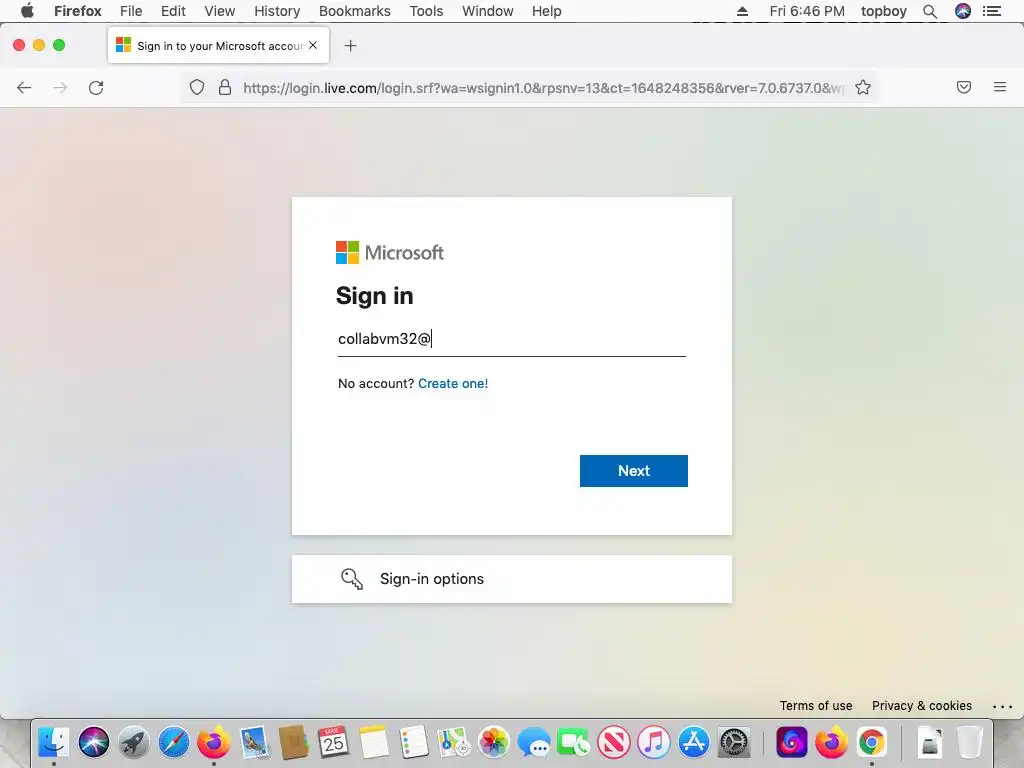Click the Create one! link
The height and width of the screenshot is (768, 1024).
[453, 383]
